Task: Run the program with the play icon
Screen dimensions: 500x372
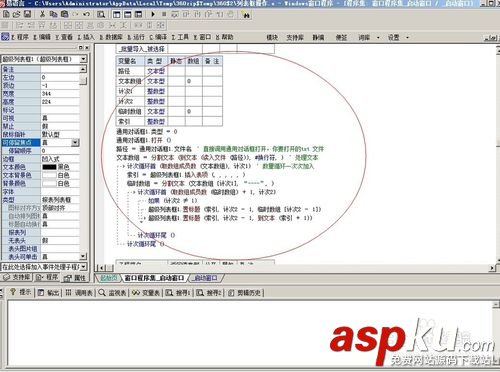Action: click(153, 14)
